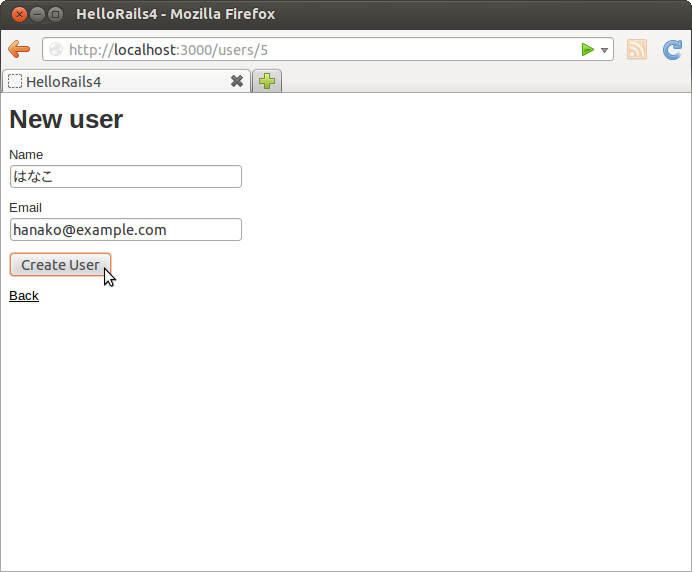
Task: Focus the Email text field
Action: tap(125, 230)
